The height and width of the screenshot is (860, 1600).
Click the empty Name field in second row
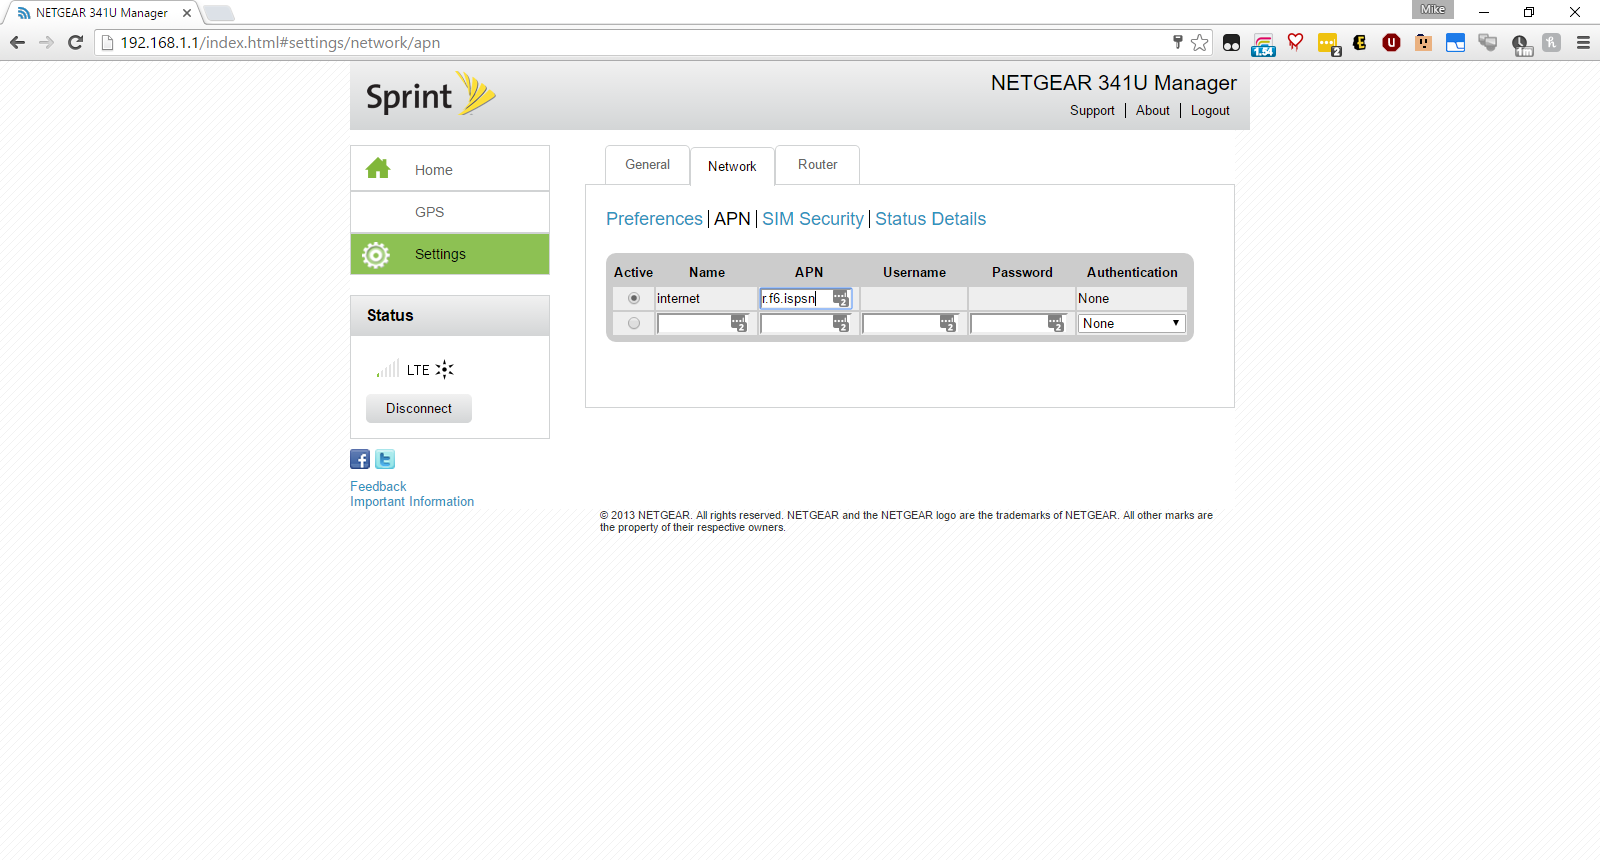pos(703,323)
